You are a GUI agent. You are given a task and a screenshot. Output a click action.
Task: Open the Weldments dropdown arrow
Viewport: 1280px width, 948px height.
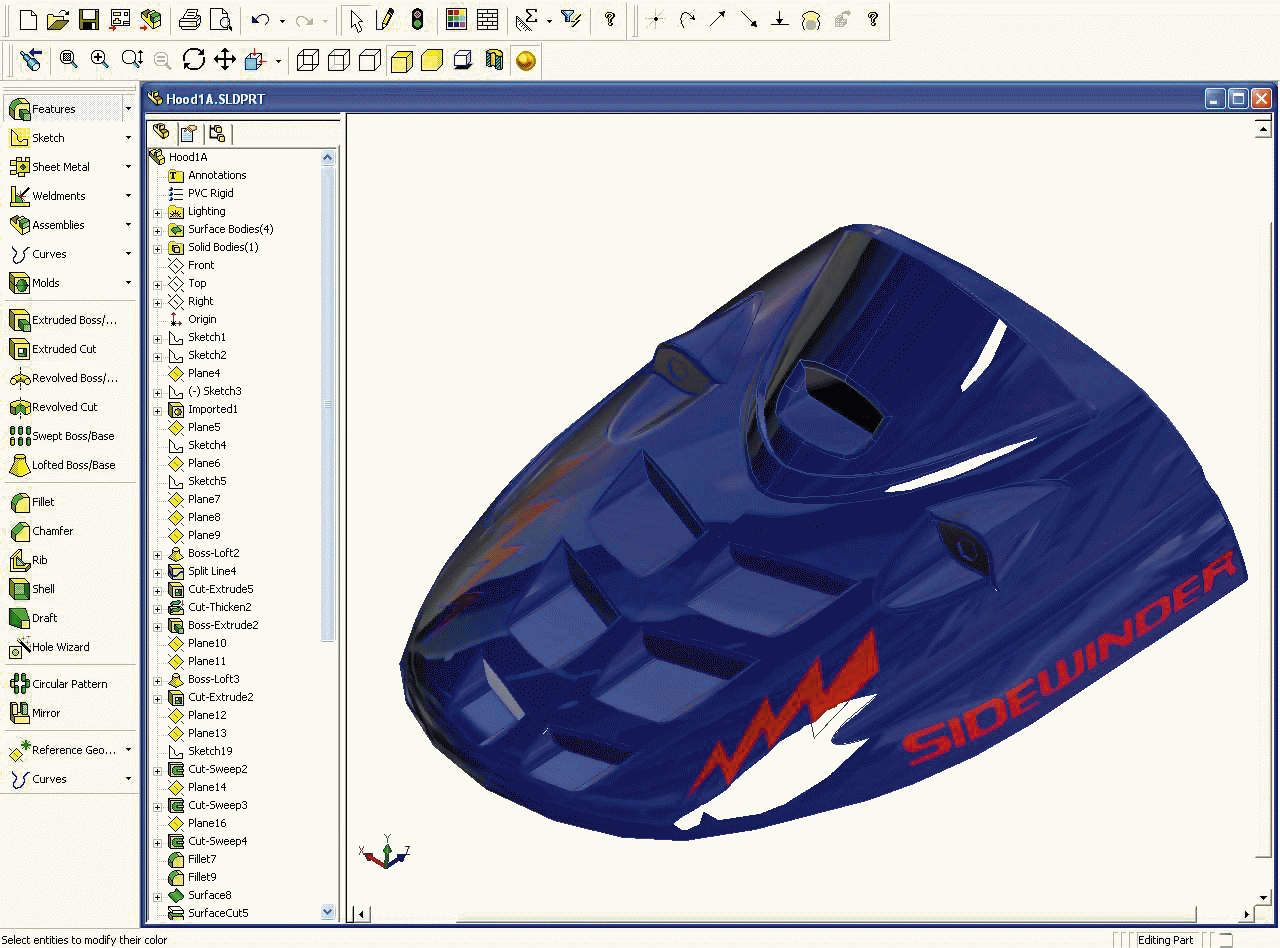128,196
